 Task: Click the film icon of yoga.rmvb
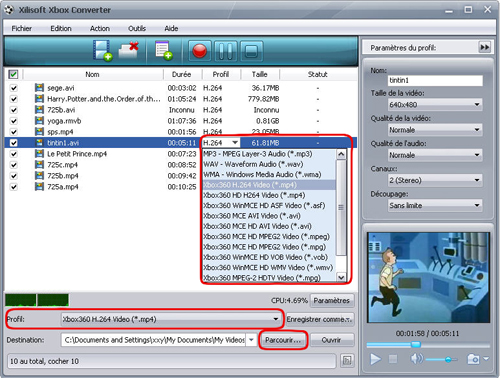39,121
